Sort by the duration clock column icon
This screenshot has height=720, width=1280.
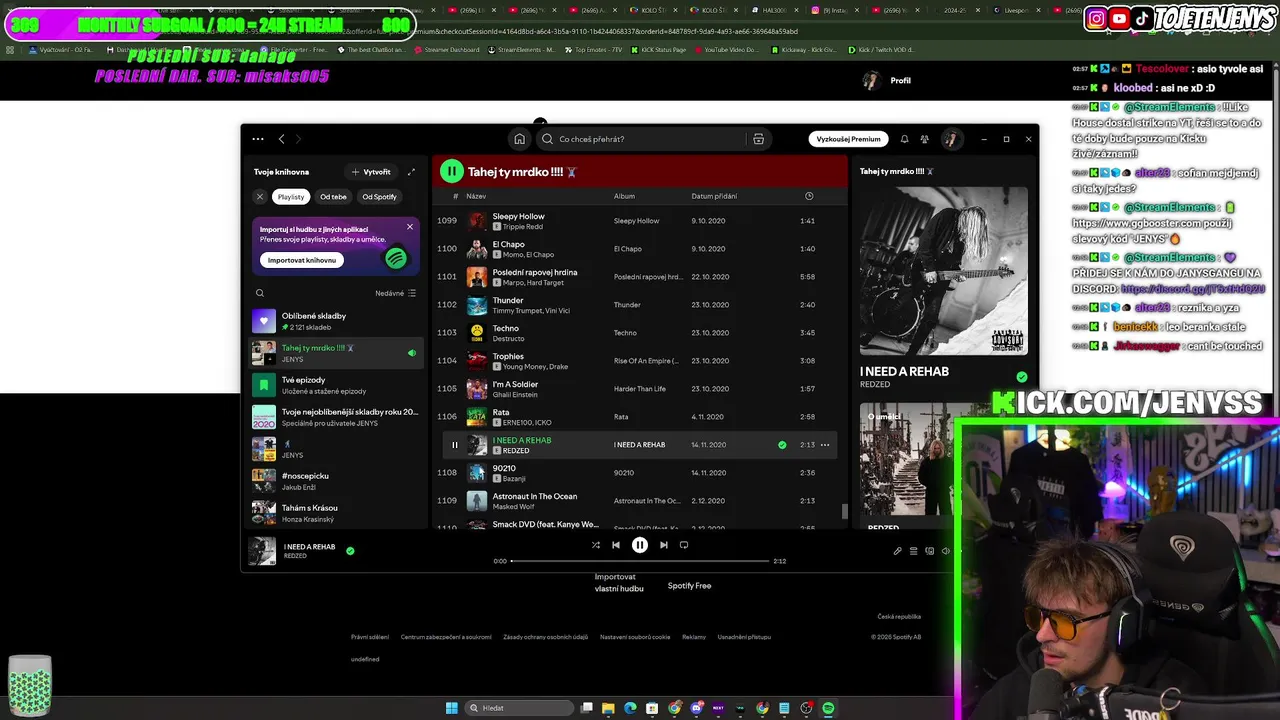pos(809,196)
